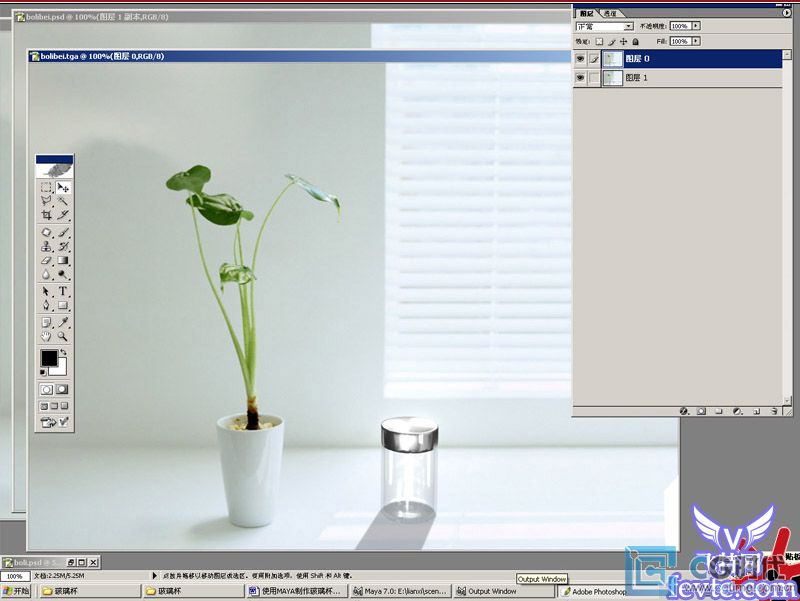Screen dimensions: 800x601
Task: Open the Maya 7.0 taskbar button
Action: (398, 592)
